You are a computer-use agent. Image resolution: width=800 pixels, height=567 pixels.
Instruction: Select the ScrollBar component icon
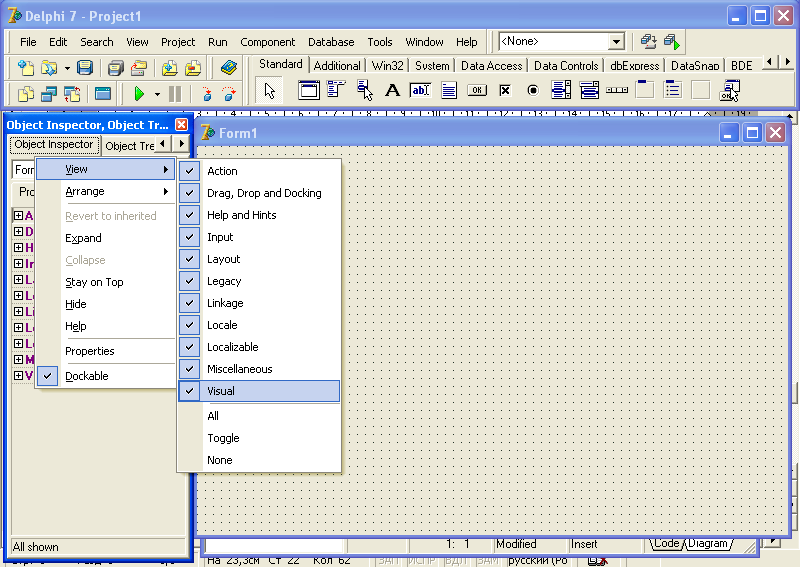click(617, 90)
